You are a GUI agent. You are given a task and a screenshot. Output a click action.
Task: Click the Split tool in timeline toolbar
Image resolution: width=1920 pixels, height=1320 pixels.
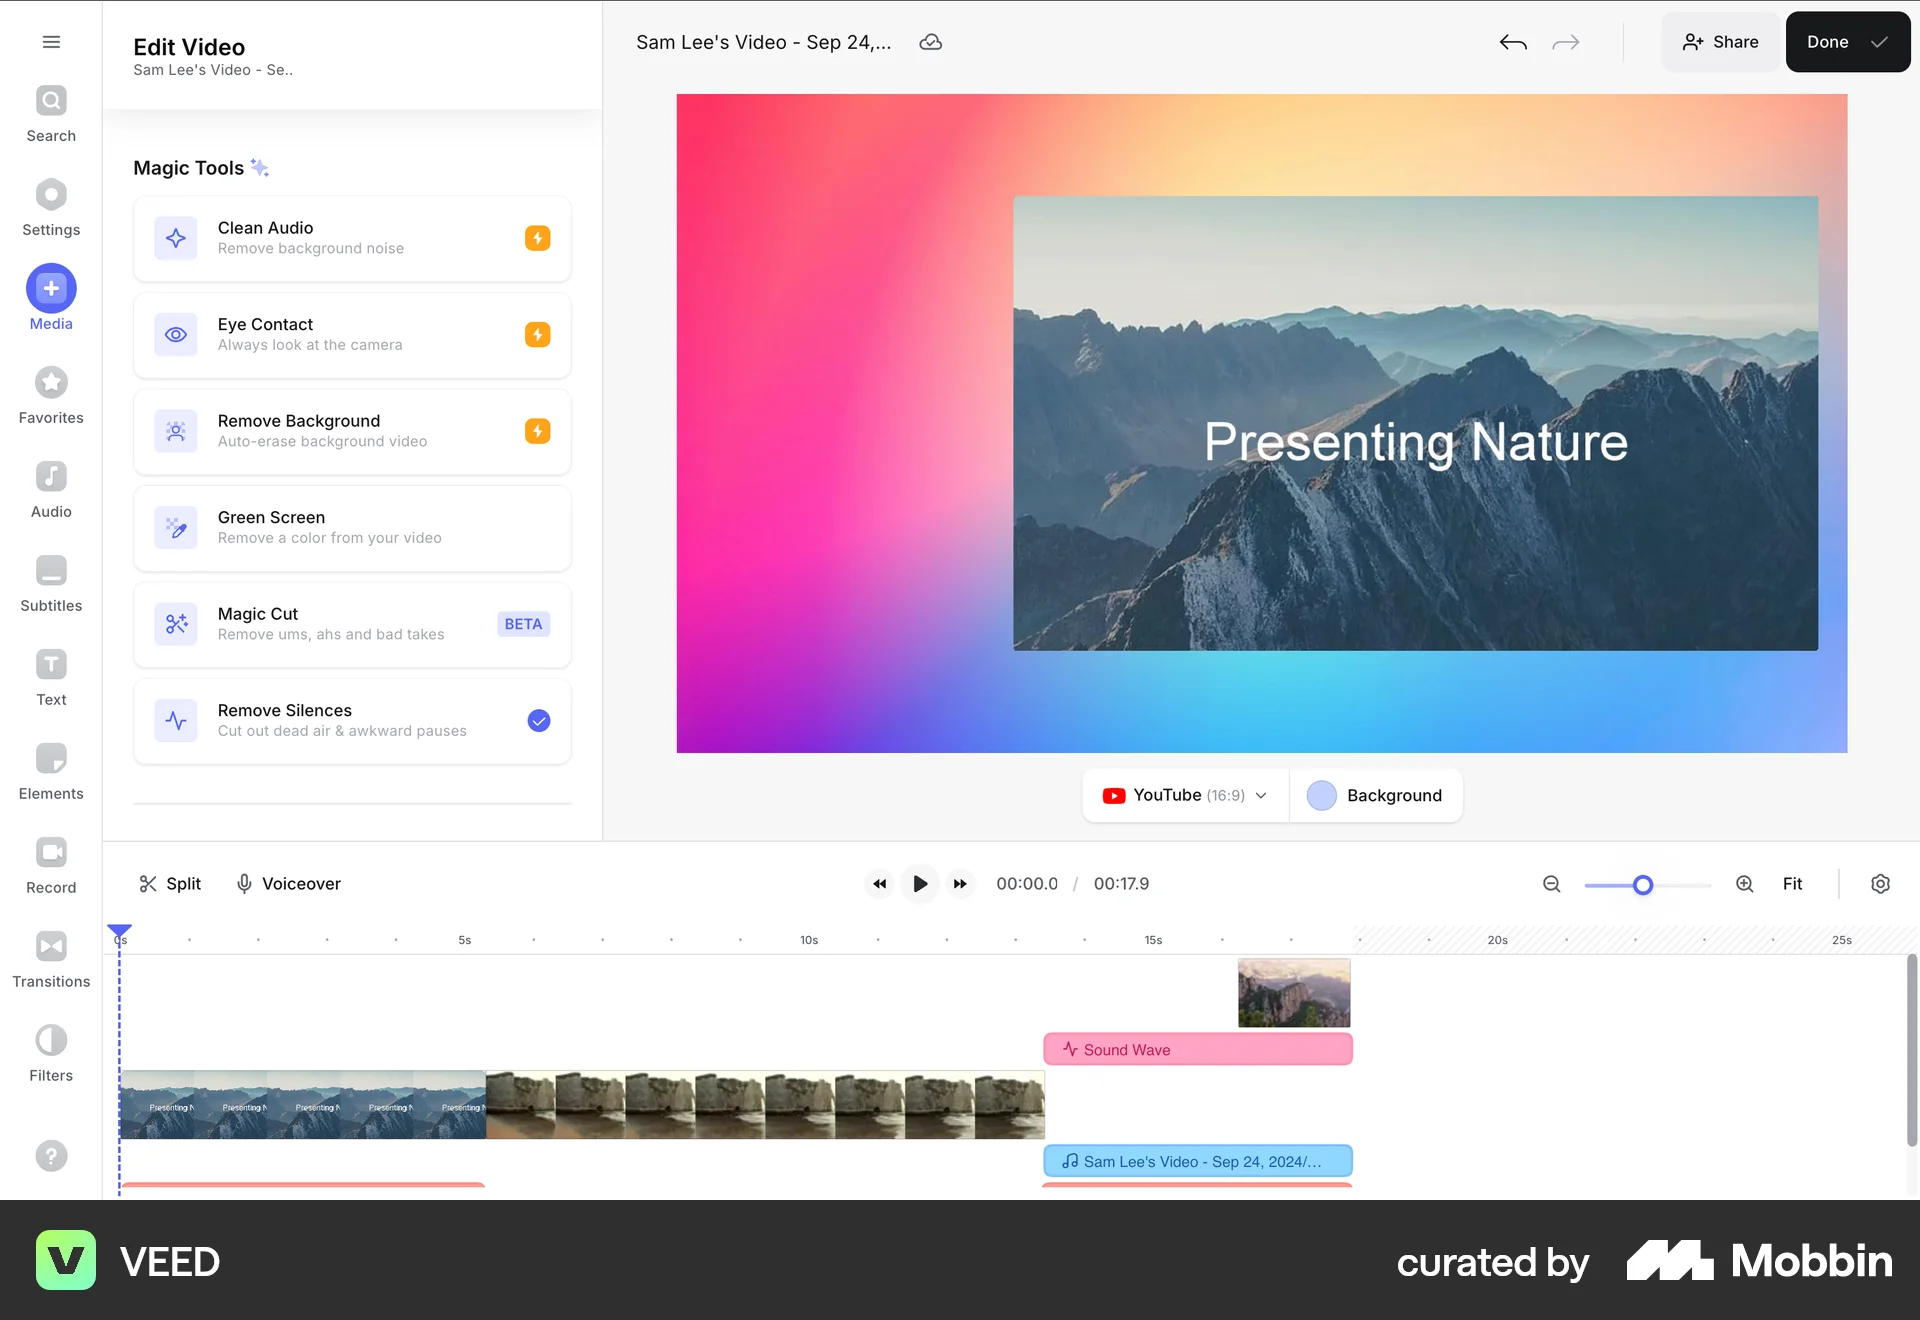point(169,883)
